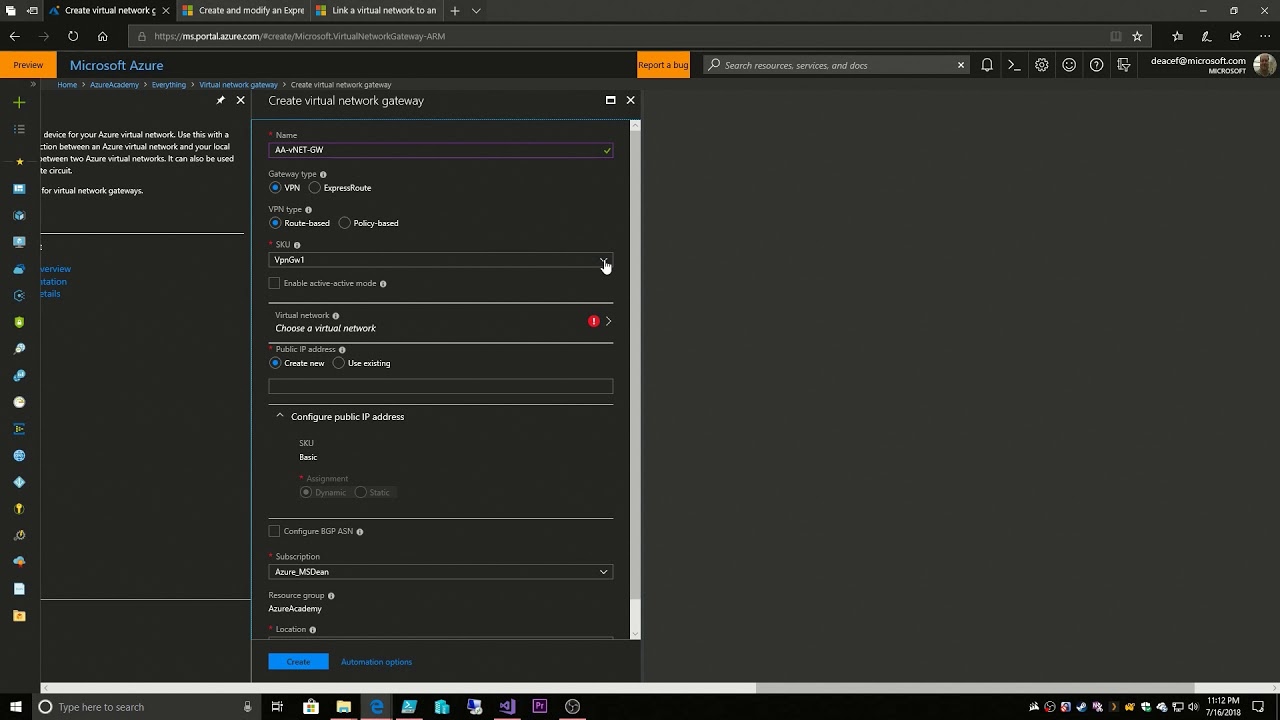
Task: Click the green plus create resource icon
Action: (x=19, y=102)
